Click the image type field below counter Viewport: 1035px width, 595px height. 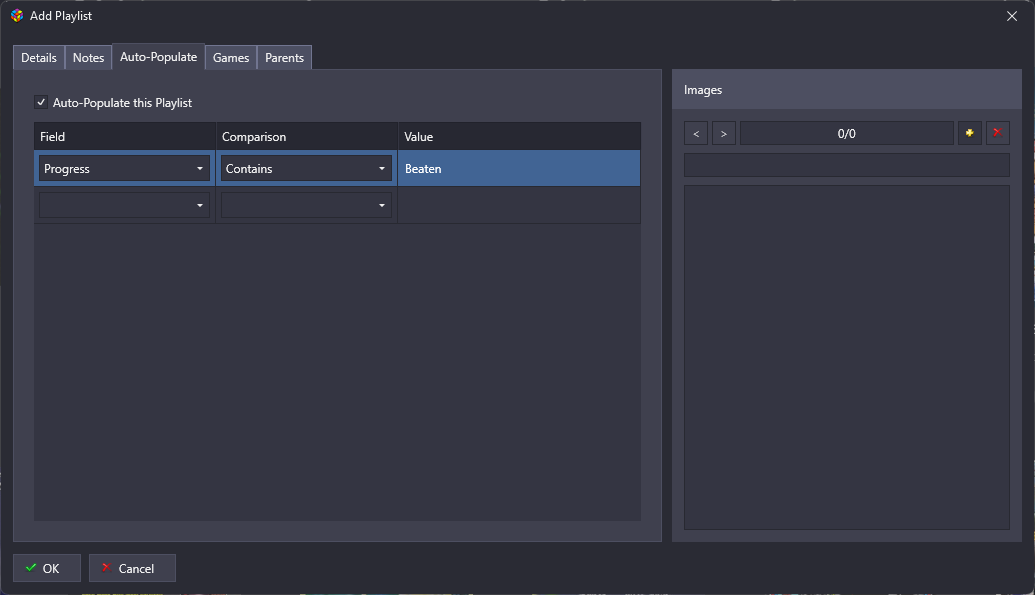click(847, 165)
